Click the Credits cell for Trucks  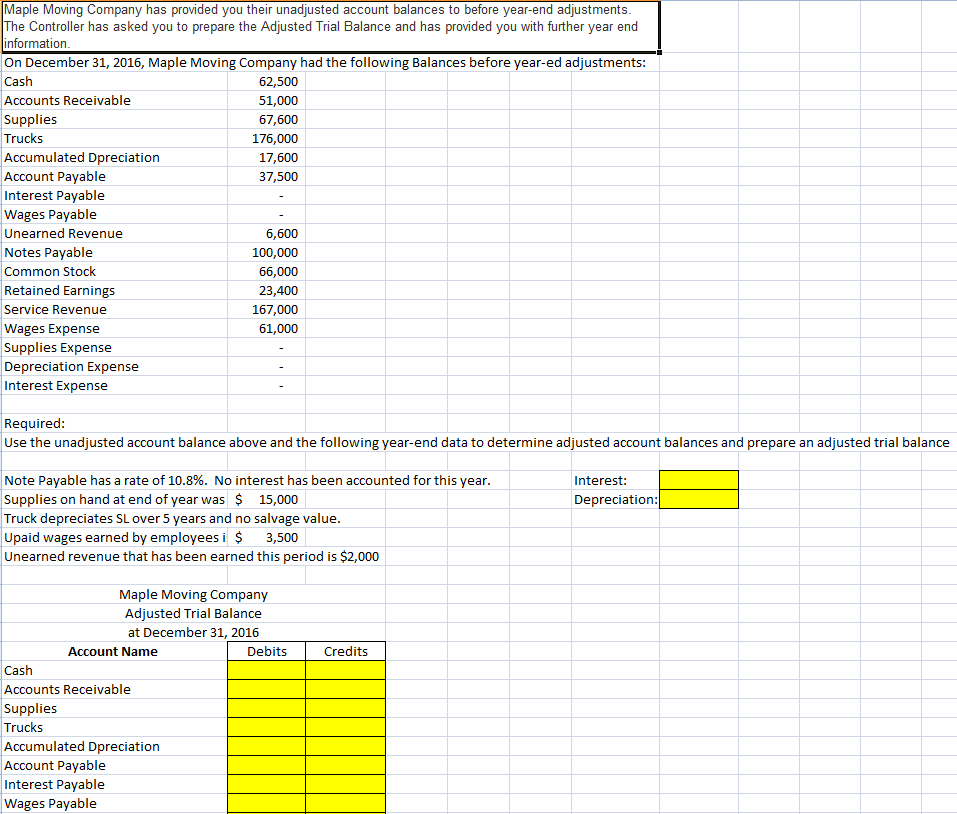pyautogui.click(x=345, y=727)
